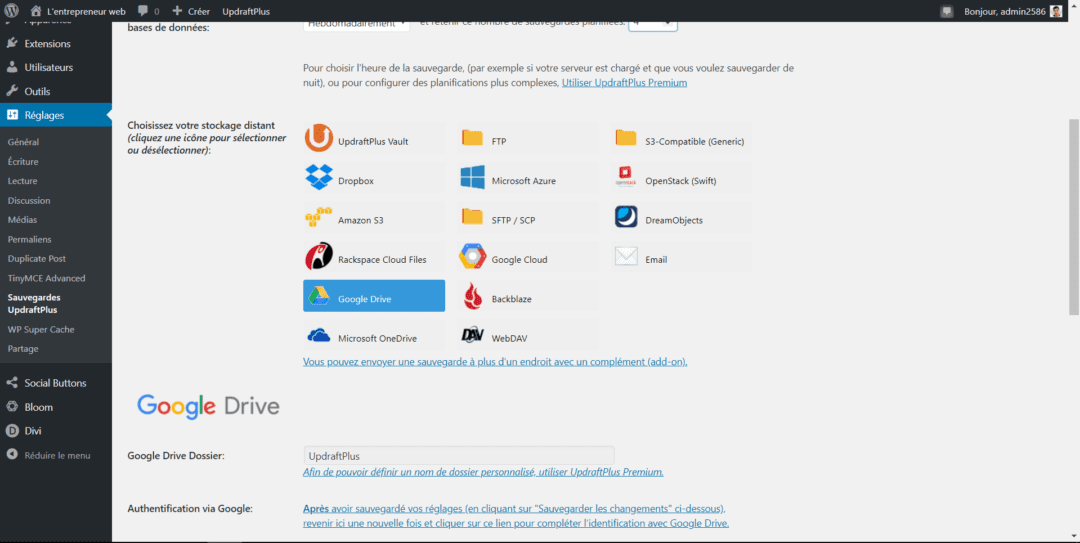Choose the Email envelope icon
The width and height of the screenshot is (1080, 543).
tap(626, 256)
